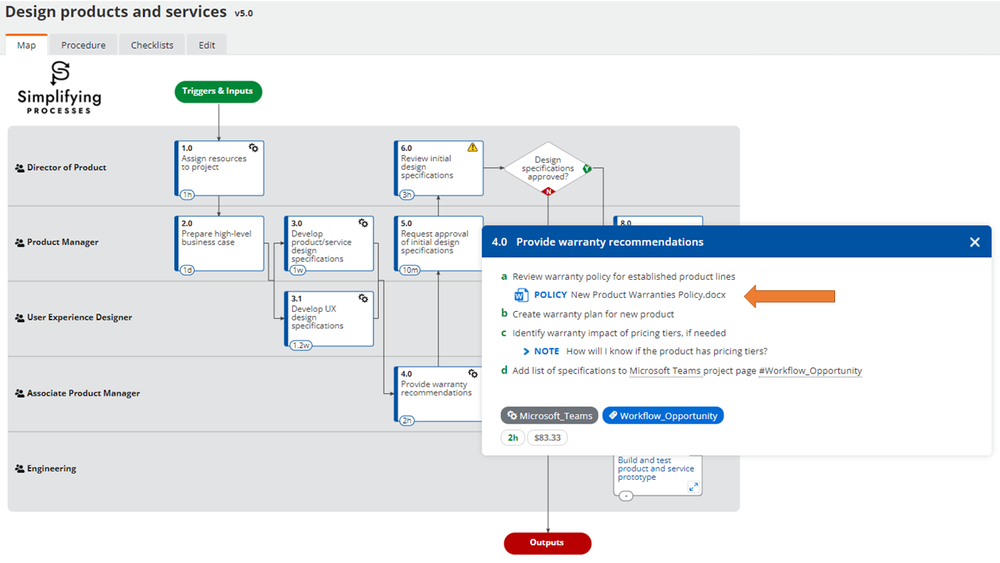This screenshot has height=563, width=1000.
Task: Click the green Y marker on the decision
Action: [x=587, y=168]
